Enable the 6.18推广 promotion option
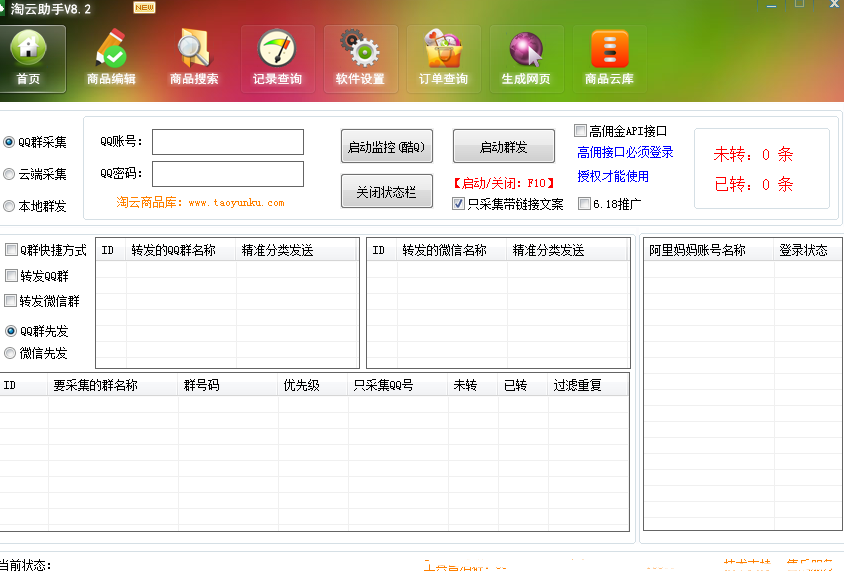Image resolution: width=844 pixels, height=577 pixels. click(583, 204)
